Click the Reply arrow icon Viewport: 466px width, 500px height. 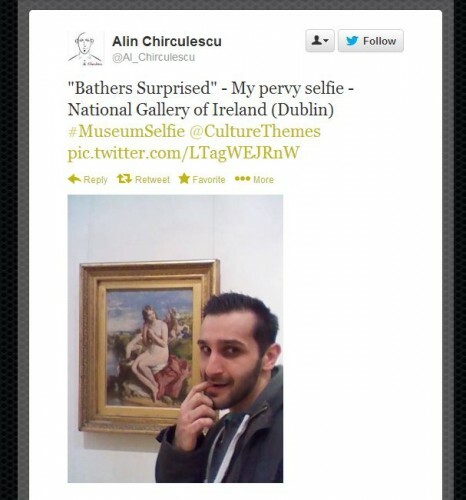tap(74, 179)
